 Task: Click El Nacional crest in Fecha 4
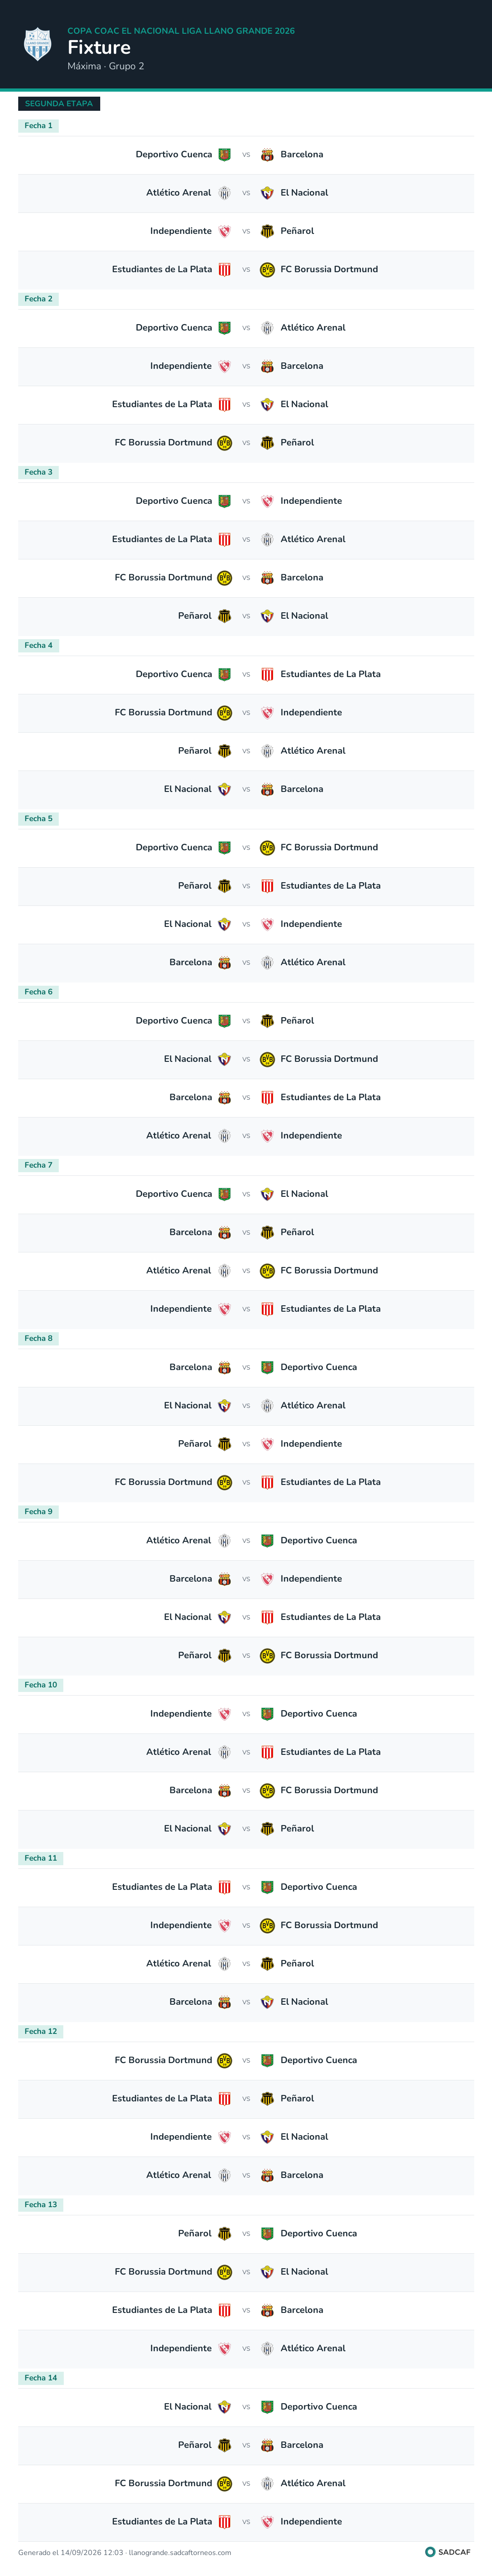point(224,789)
